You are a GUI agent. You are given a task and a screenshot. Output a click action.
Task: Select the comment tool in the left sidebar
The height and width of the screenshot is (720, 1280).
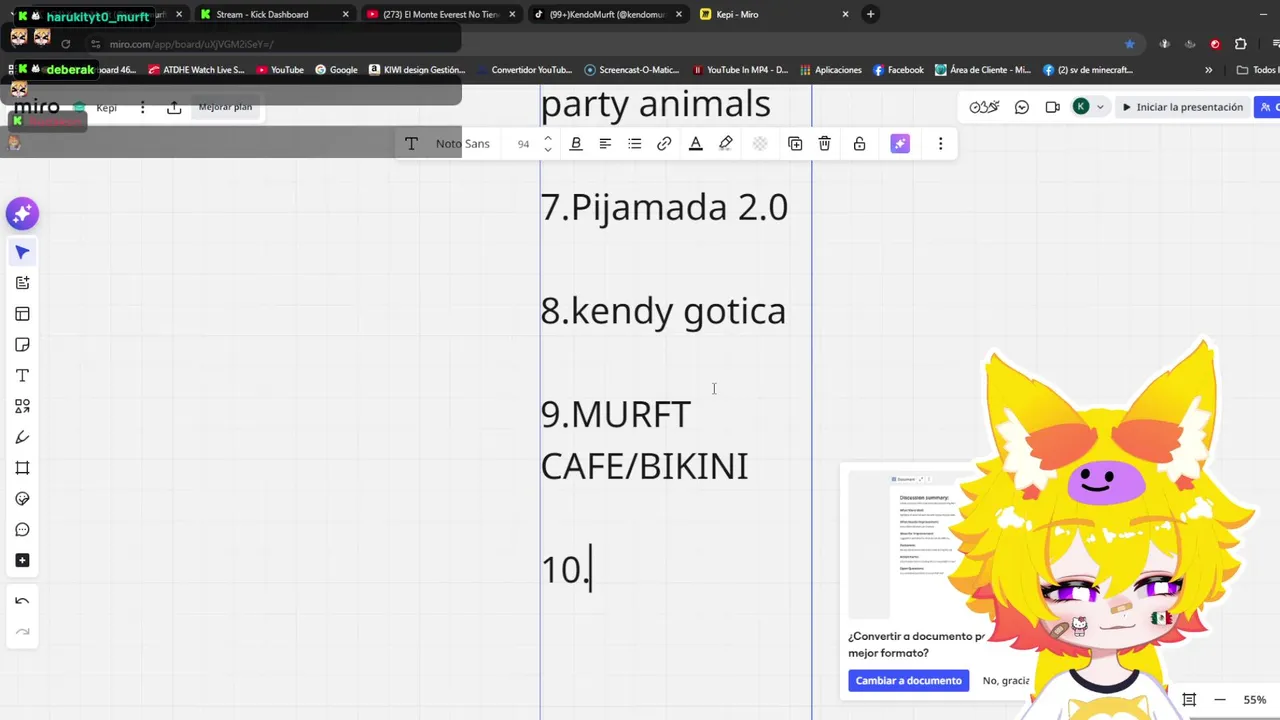pyautogui.click(x=22, y=529)
